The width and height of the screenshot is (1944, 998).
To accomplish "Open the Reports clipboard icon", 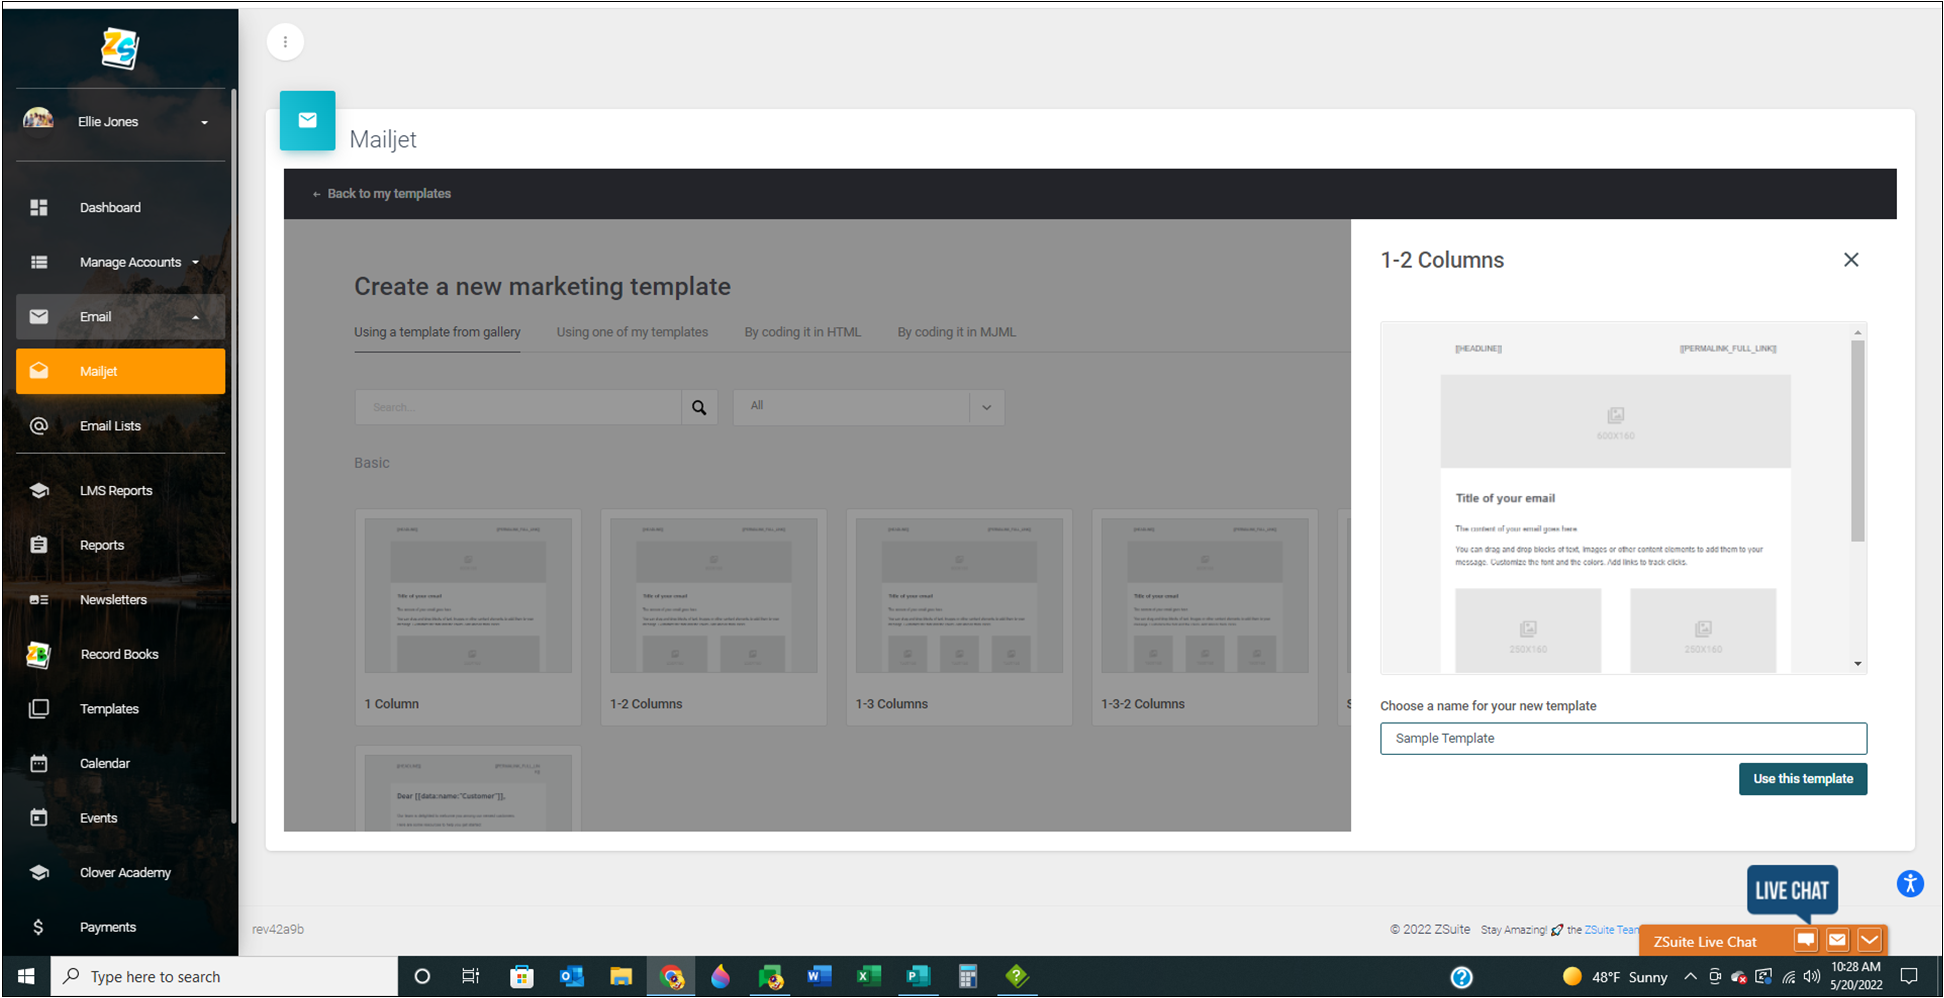I will (39, 545).
